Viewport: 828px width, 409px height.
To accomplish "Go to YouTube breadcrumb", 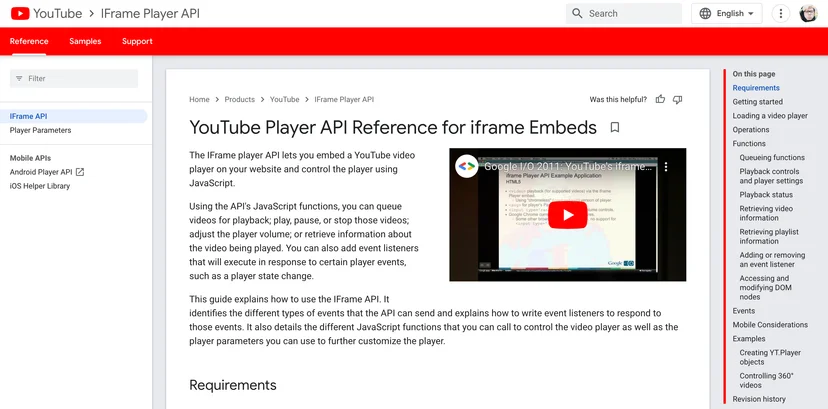I will (x=285, y=99).
